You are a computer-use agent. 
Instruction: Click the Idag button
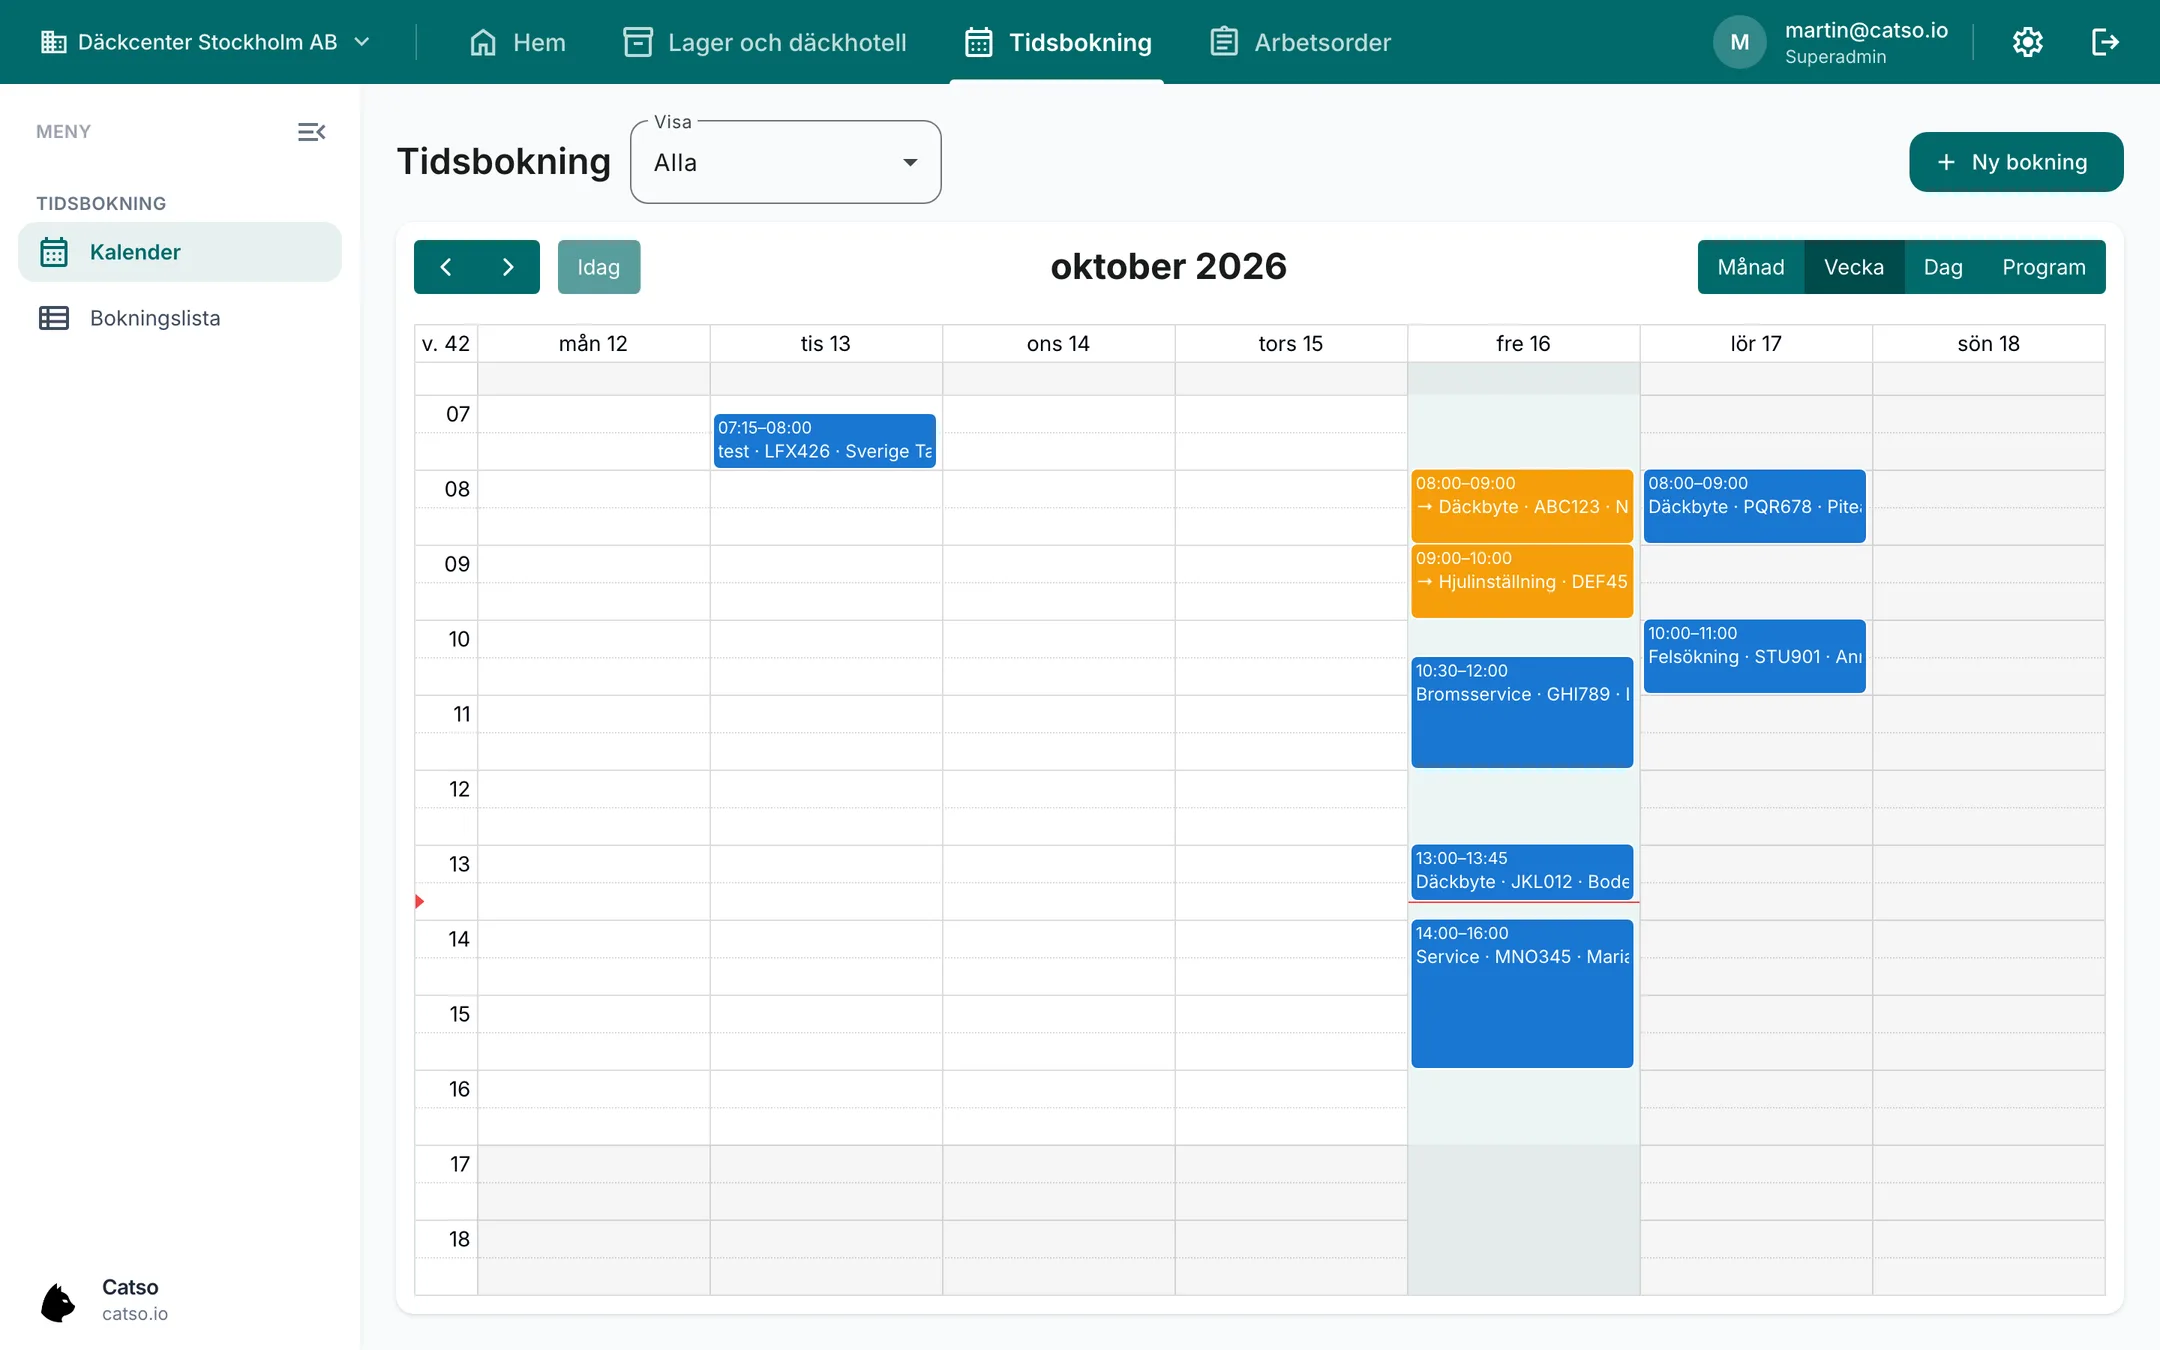pos(599,267)
